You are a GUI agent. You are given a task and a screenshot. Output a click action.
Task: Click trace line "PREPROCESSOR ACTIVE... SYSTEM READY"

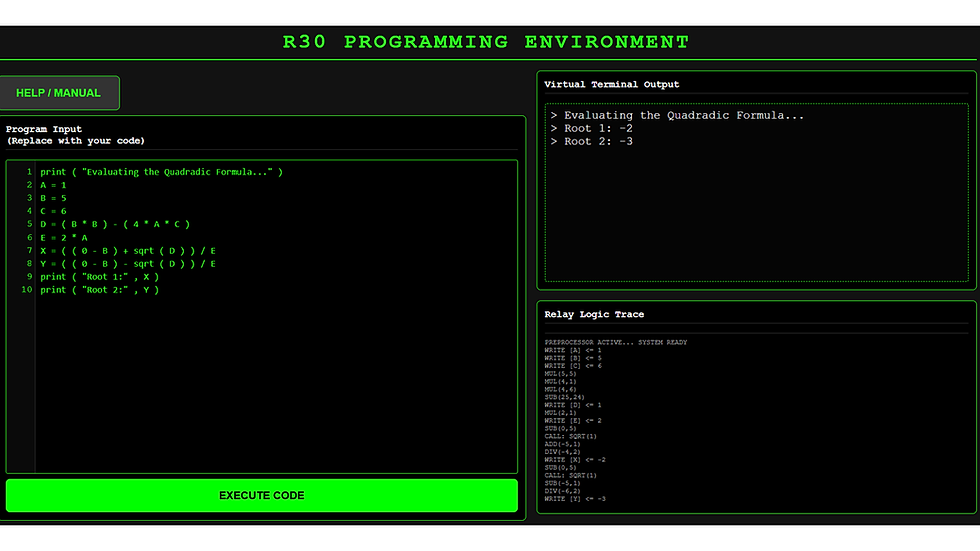[616, 342]
